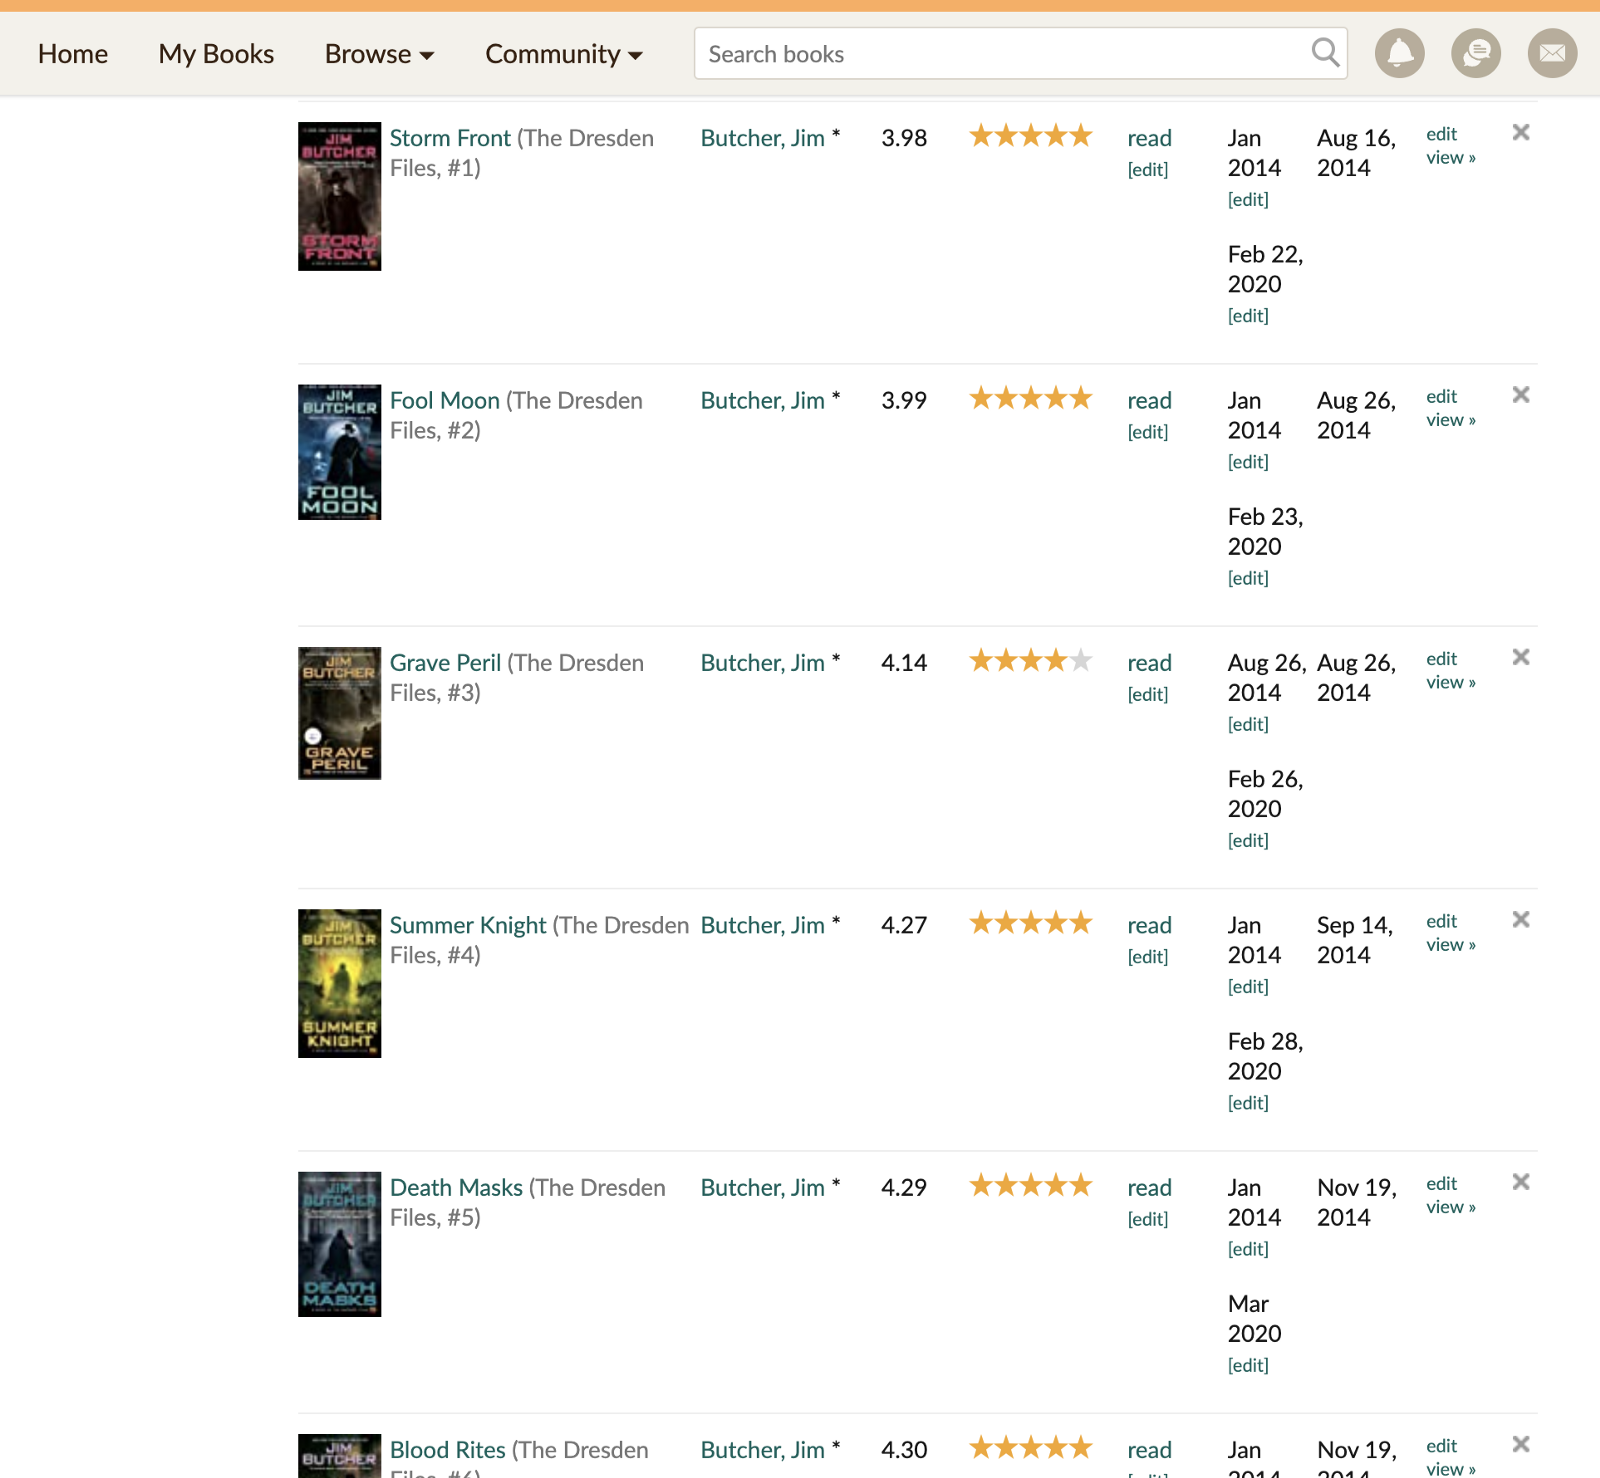Viewport: 1600px width, 1478px height.
Task: Delete Death Masks row using X icon
Action: coord(1521,1182)
